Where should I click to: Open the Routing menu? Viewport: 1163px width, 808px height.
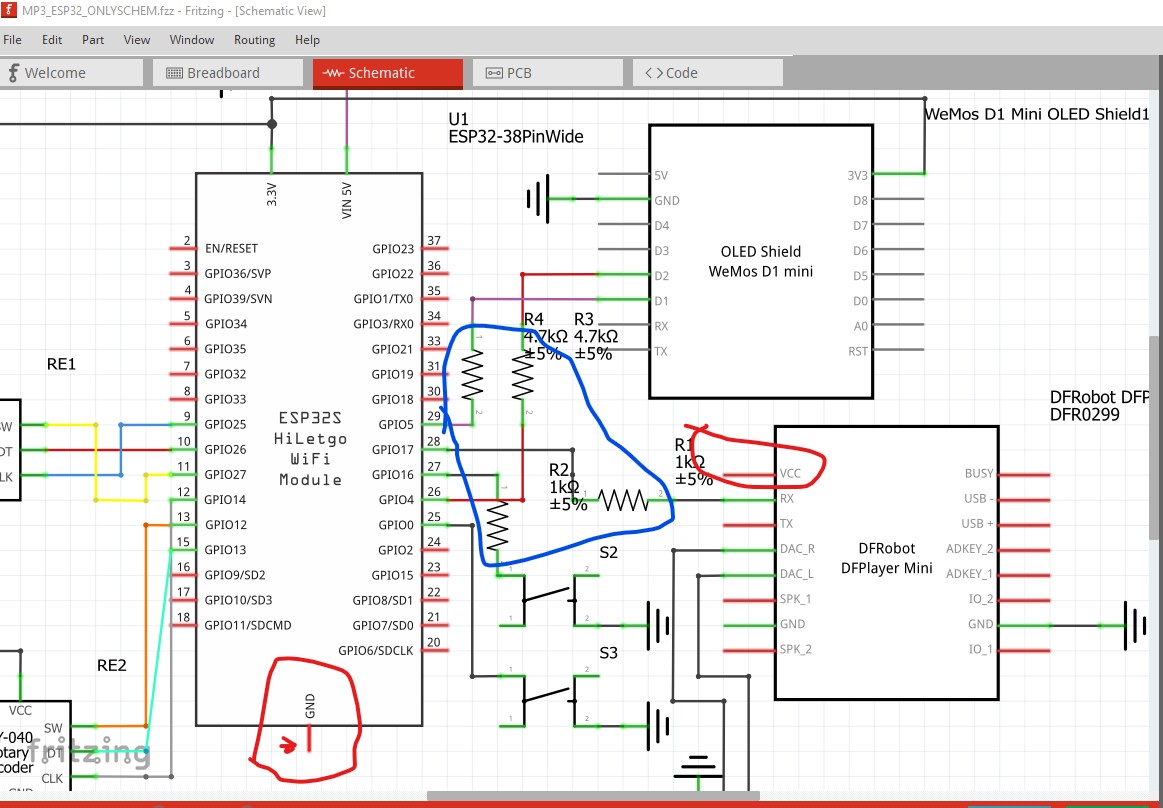click(254, 40)
